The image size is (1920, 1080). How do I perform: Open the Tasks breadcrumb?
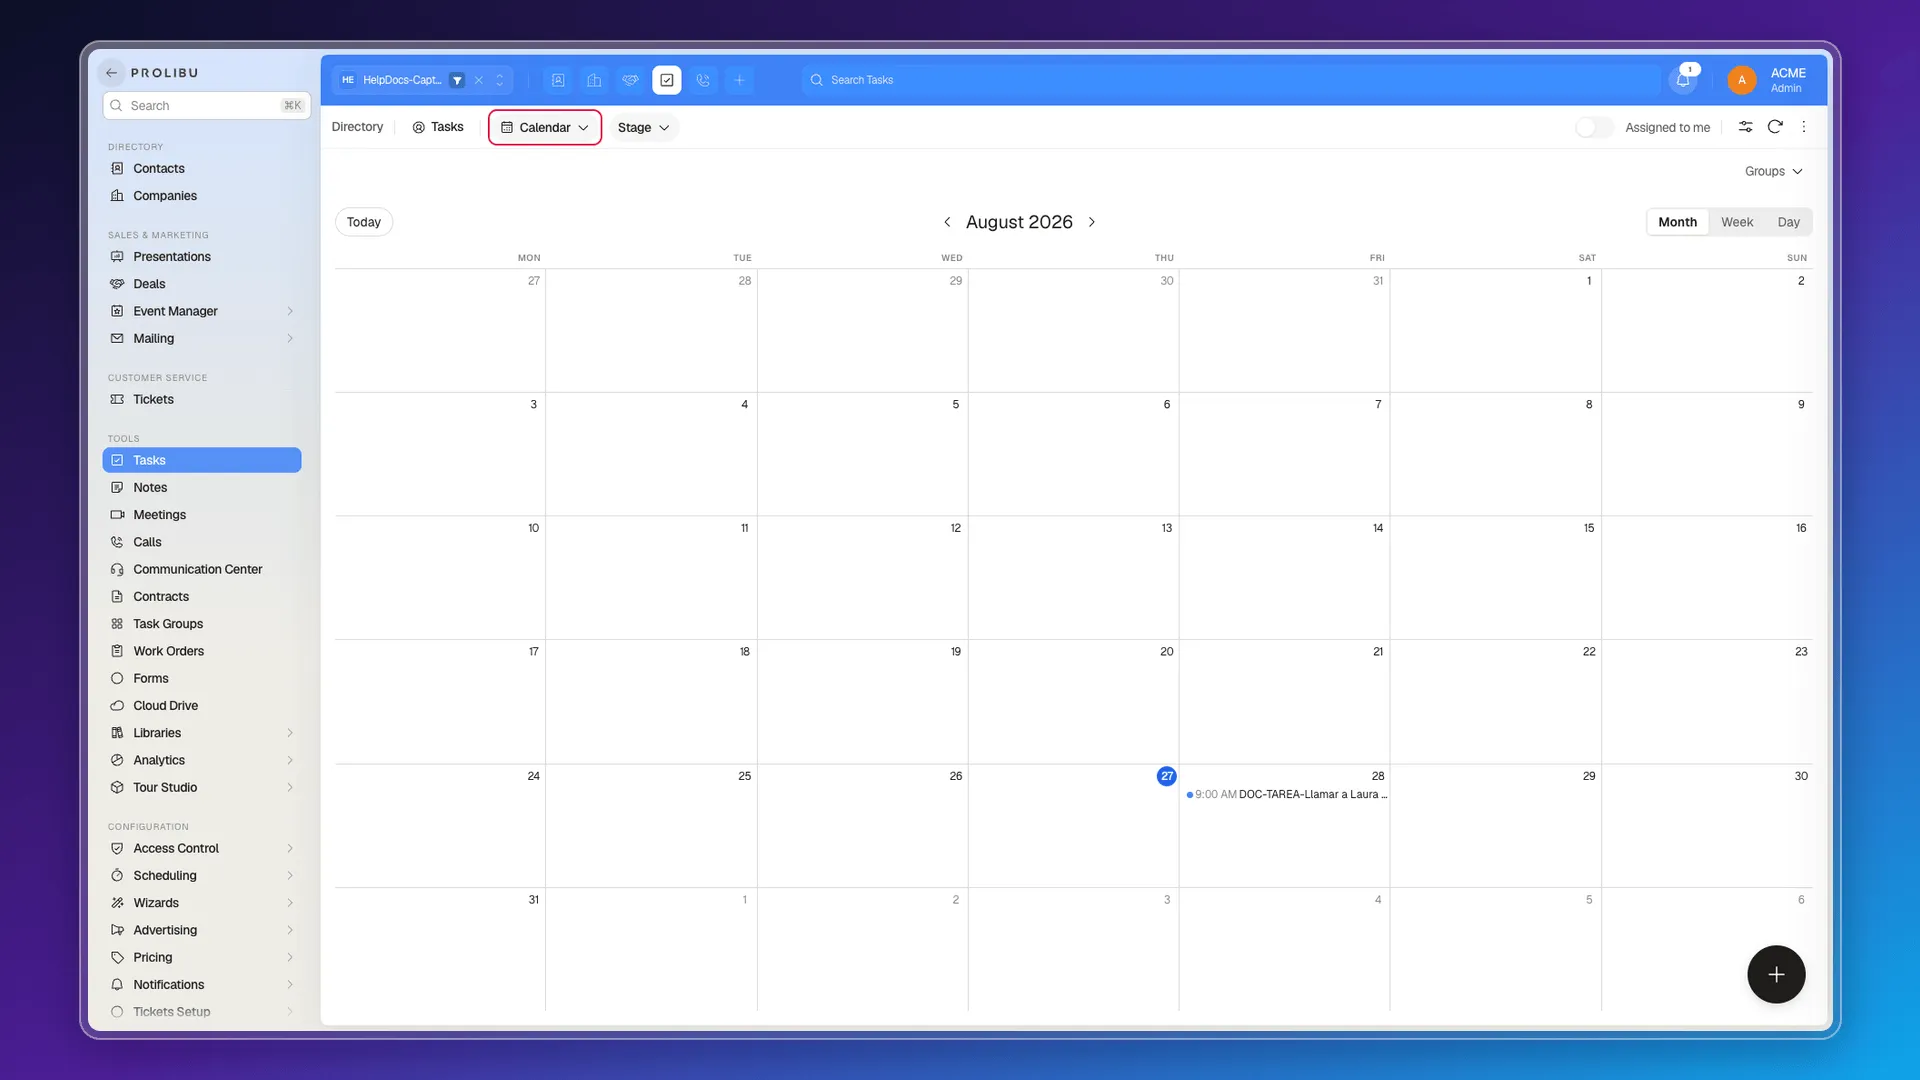click(x=438, y=127)
